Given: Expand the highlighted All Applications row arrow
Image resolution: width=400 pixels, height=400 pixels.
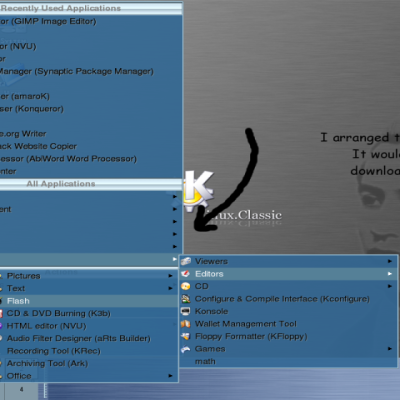Looking at the screenshot, I should (175, 259).
